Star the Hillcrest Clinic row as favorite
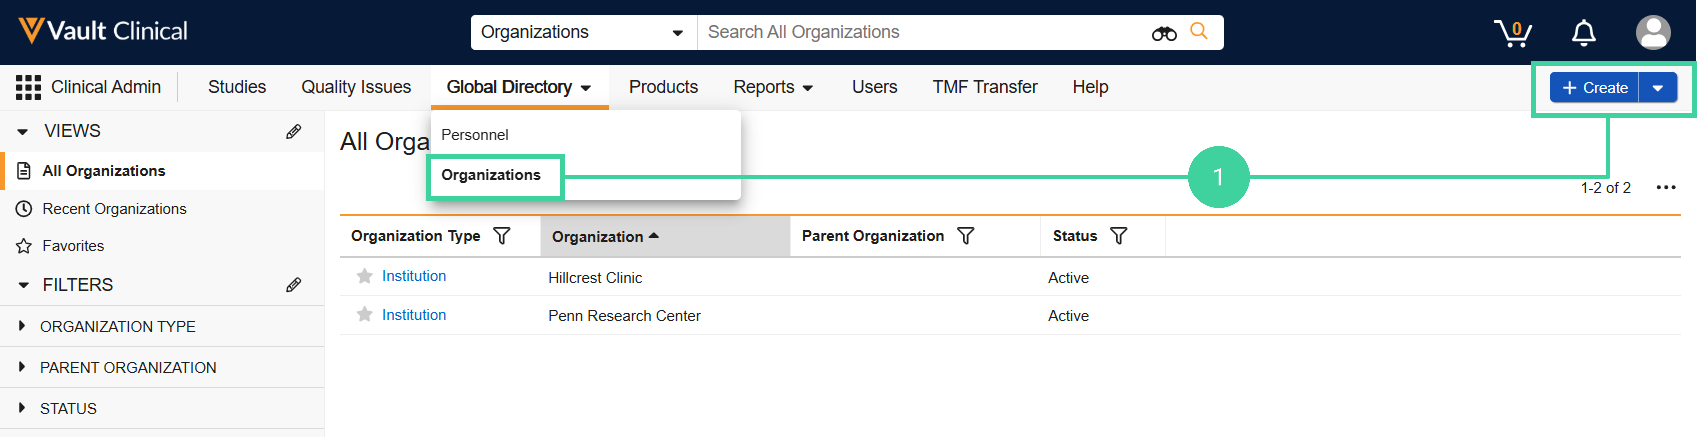This screenshot has height=437, width=1697. [x=365, y=276]
